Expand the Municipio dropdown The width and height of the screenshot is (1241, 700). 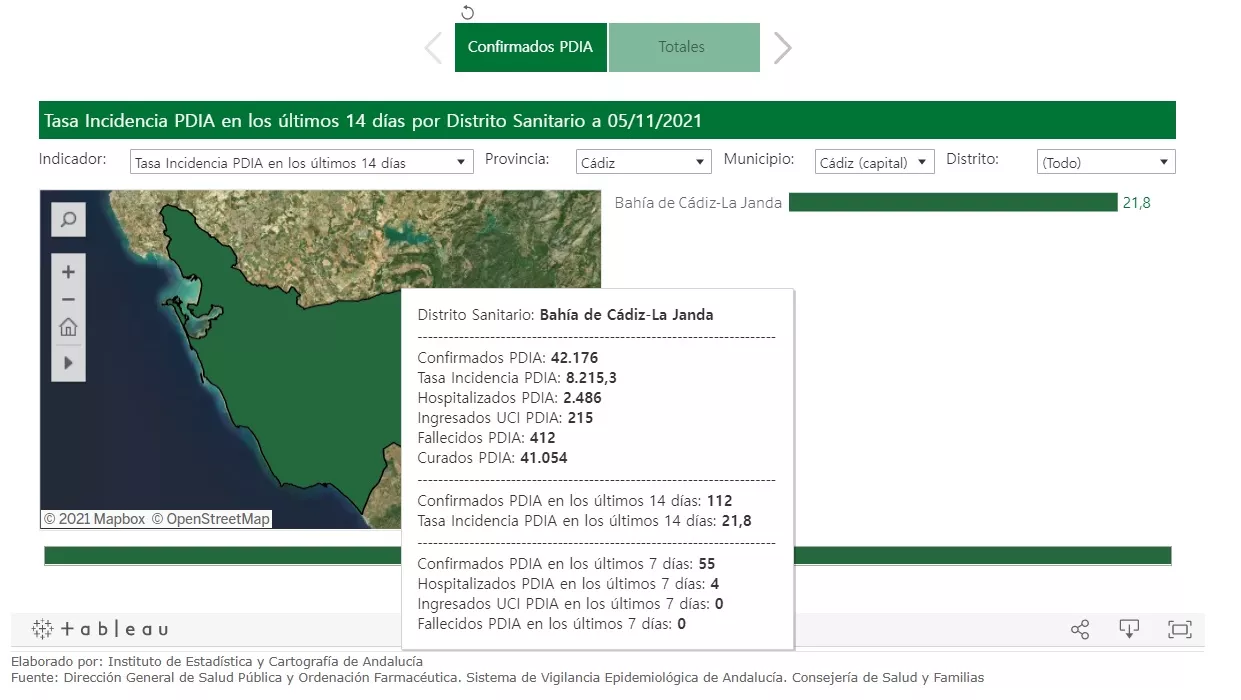pos(874,162)
